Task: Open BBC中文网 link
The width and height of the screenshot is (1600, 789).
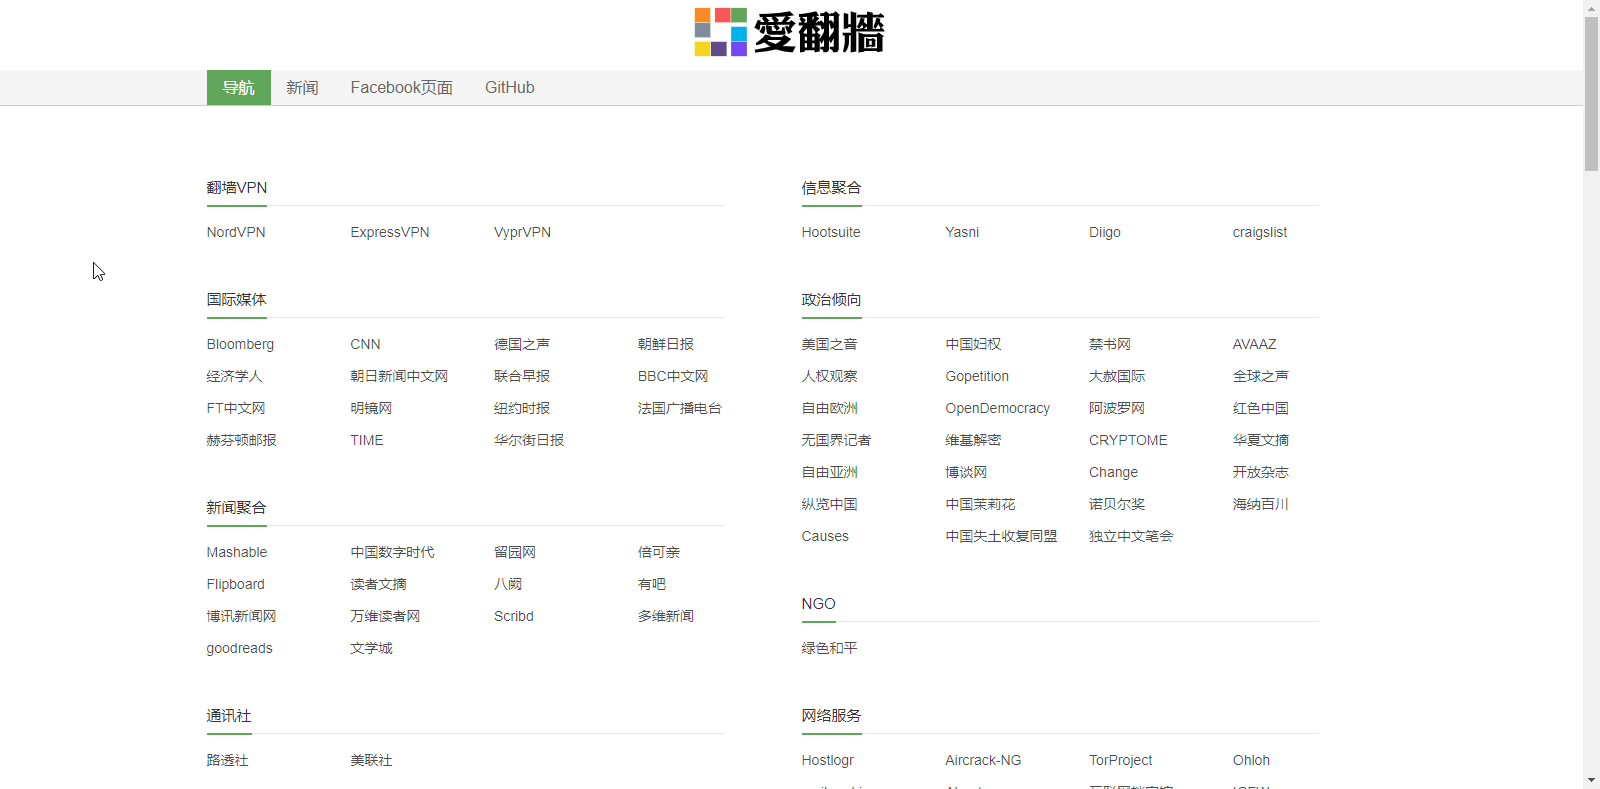Action: tap(673, 376)
